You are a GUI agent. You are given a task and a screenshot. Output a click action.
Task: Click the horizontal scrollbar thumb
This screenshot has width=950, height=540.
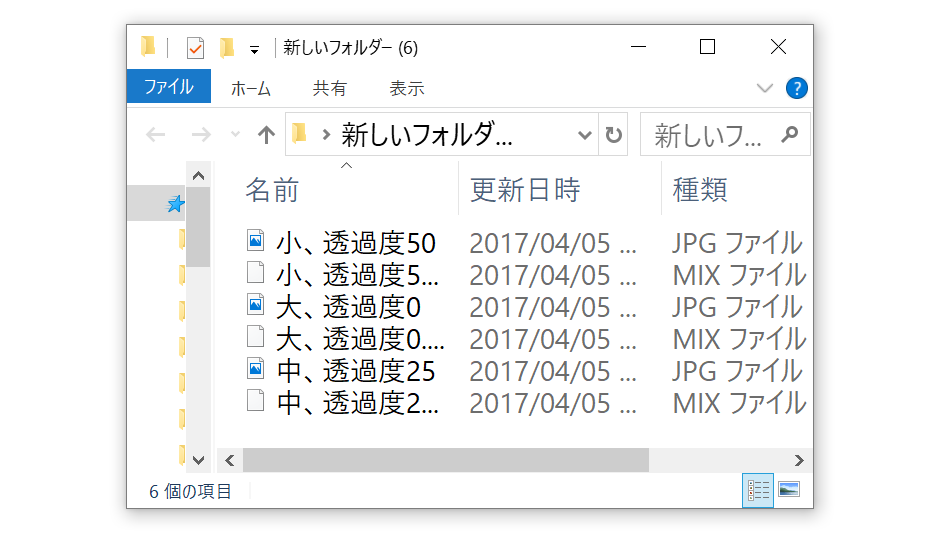point(446,461)
